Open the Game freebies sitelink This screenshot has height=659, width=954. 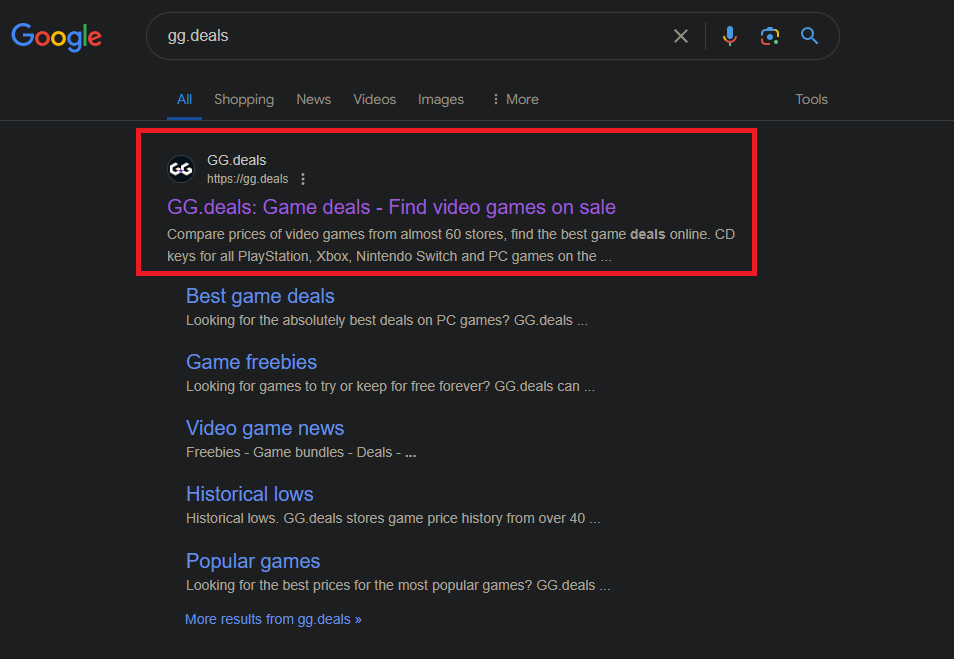pos(251,362)
